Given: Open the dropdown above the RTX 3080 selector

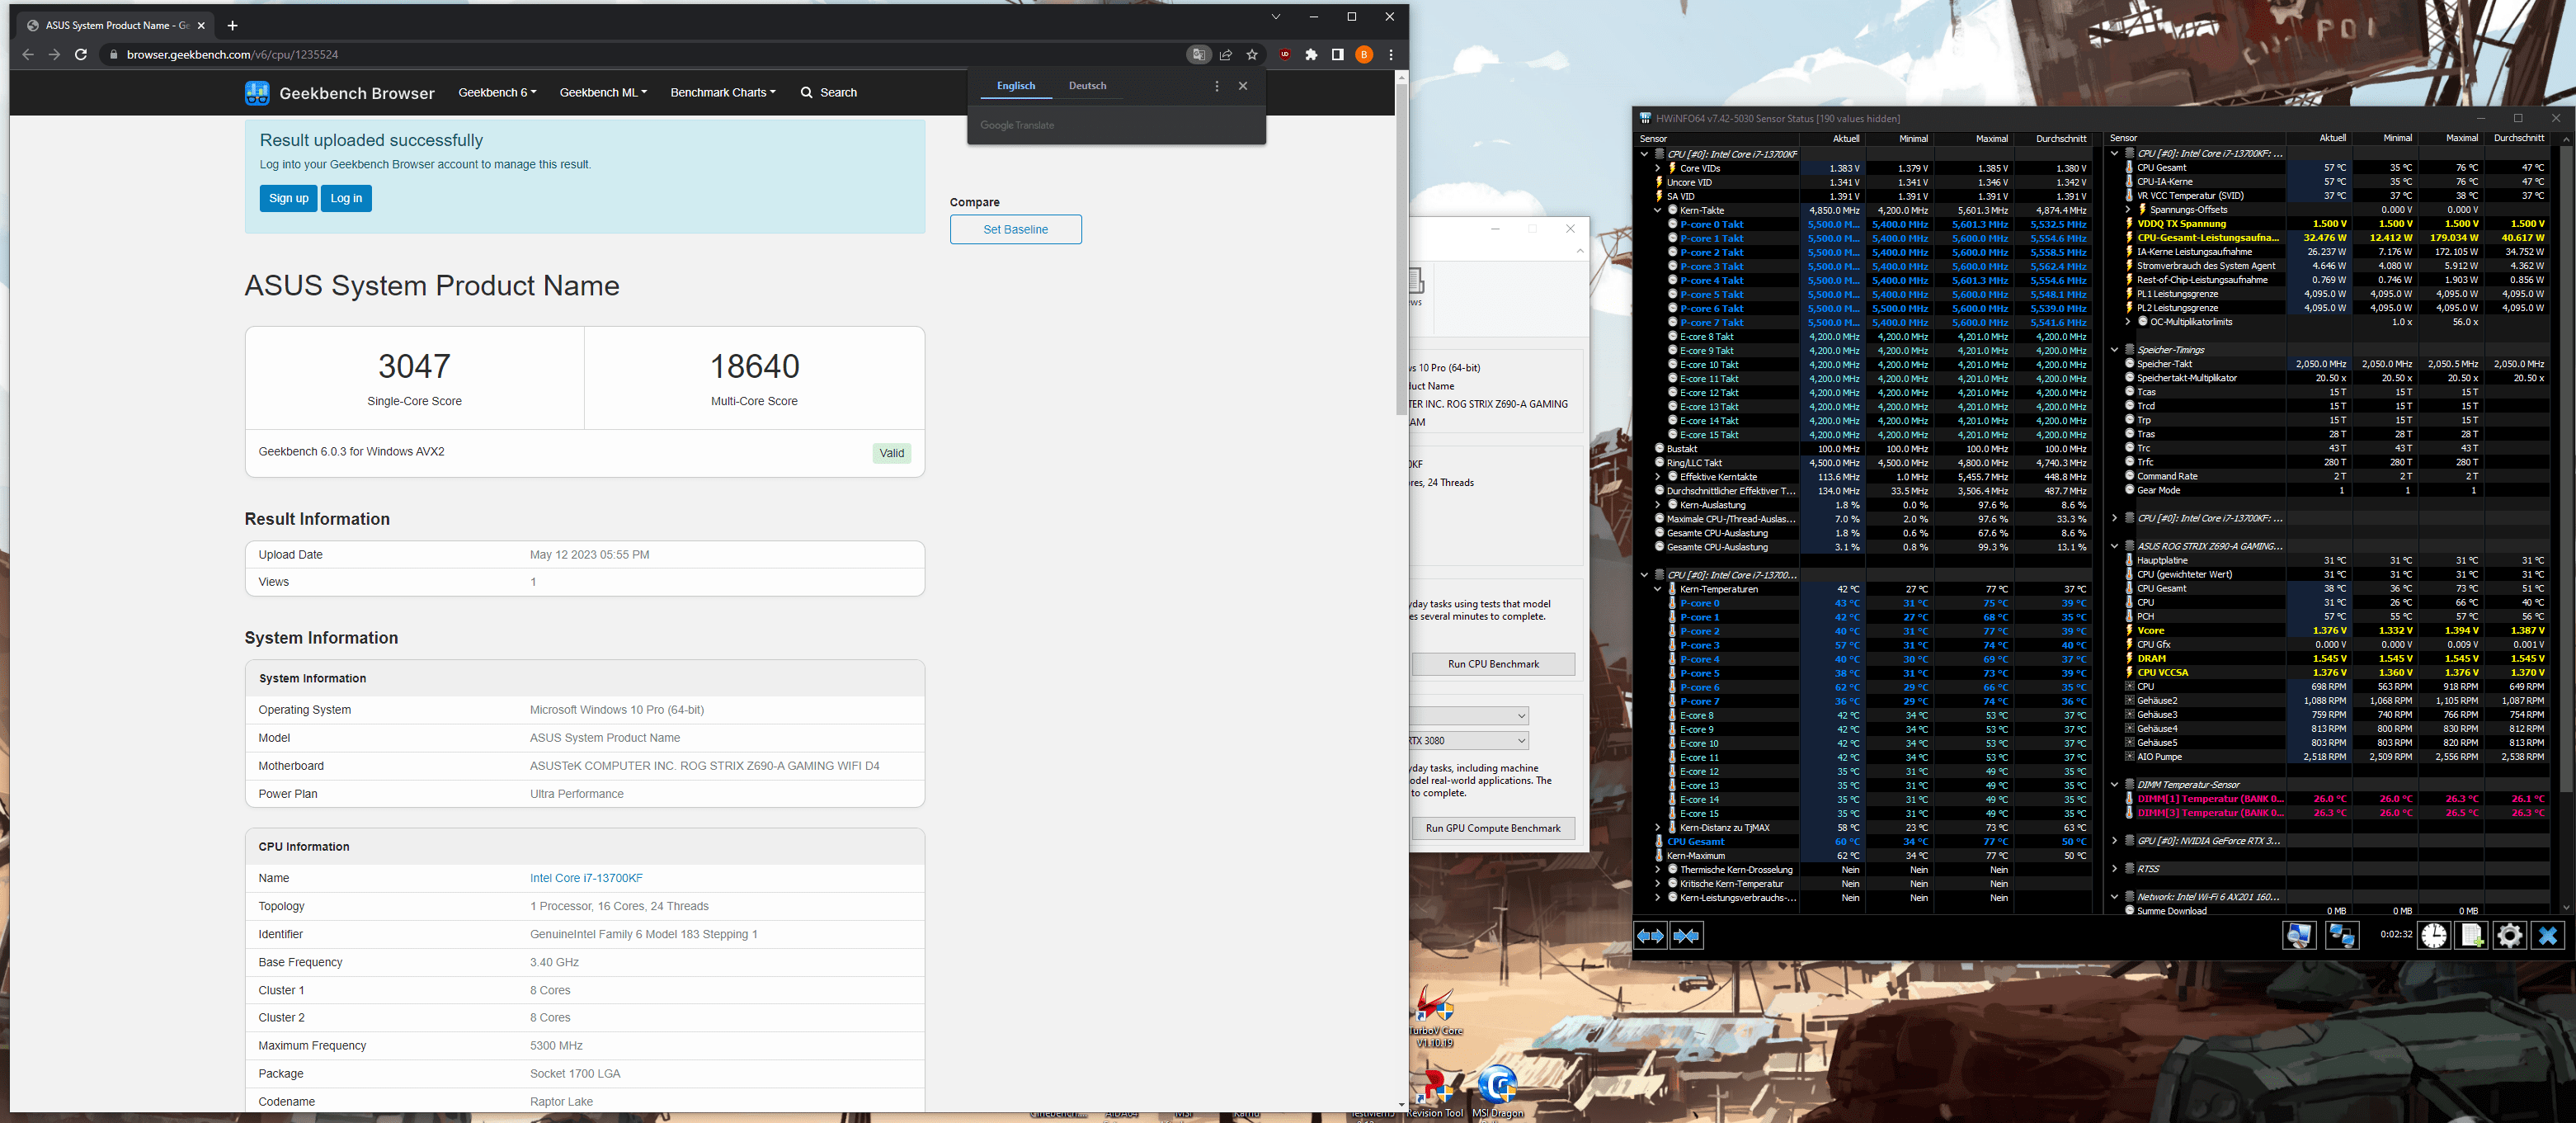Looking at the screenshot, I should point(1469,716).
